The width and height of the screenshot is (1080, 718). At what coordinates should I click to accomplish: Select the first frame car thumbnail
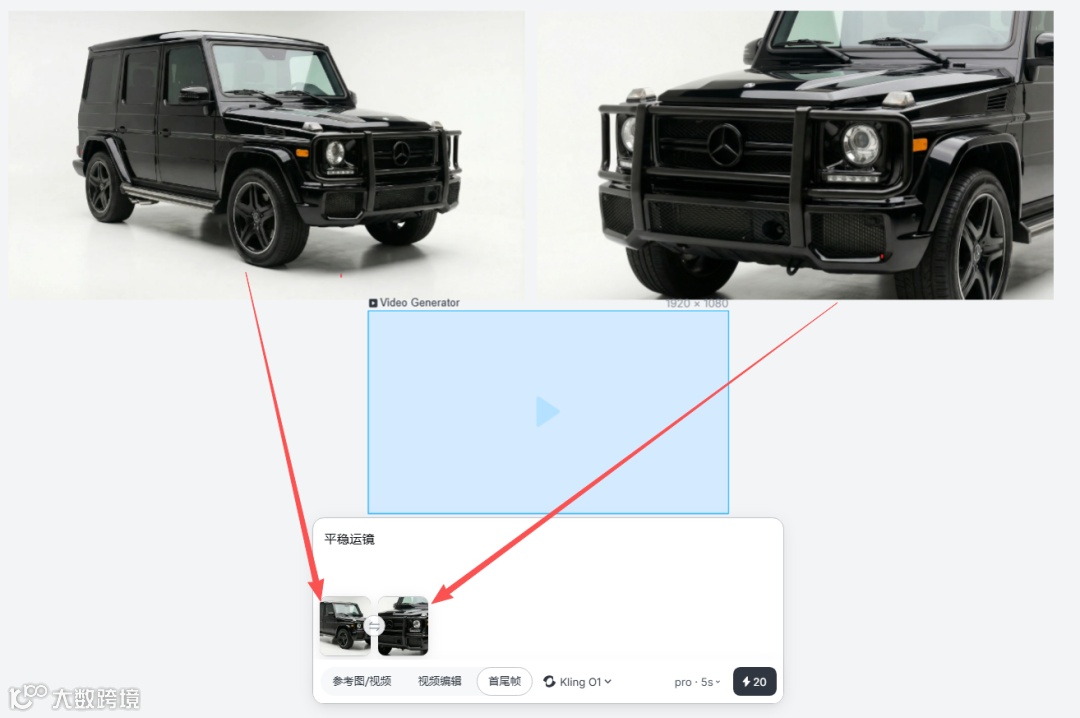click(x=345, y=626)
